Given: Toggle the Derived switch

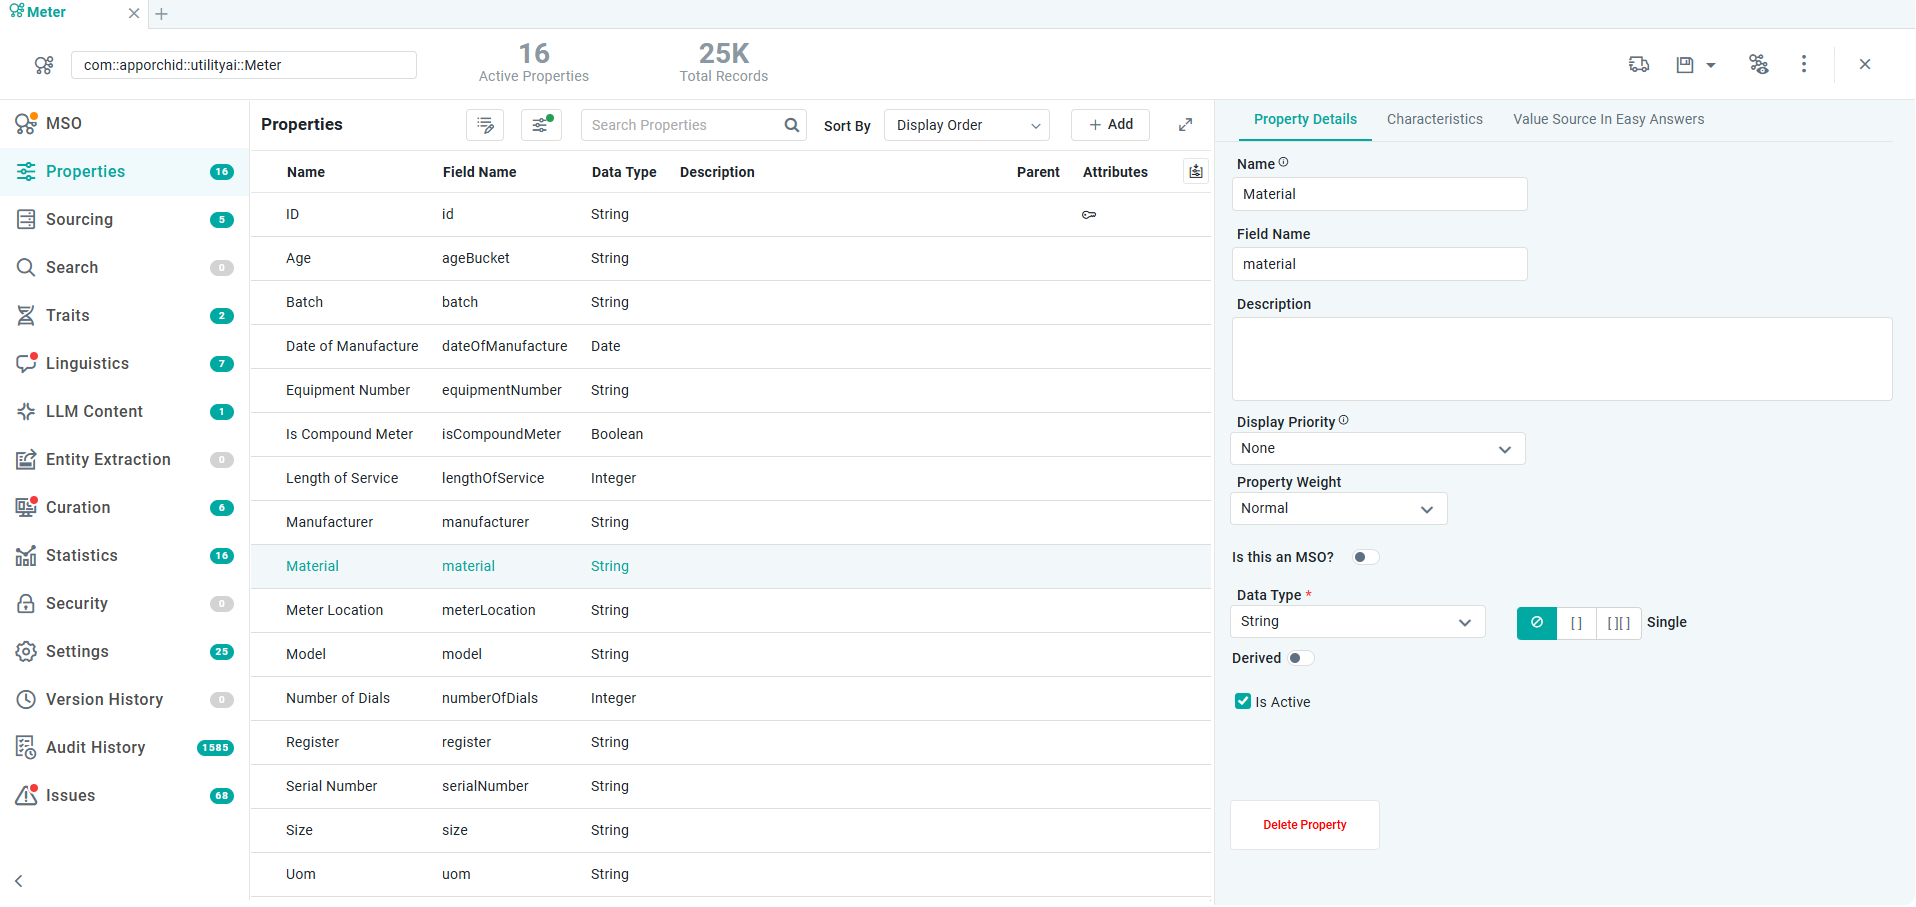Looking at the screenshot, I should [x=1300, y=658].
